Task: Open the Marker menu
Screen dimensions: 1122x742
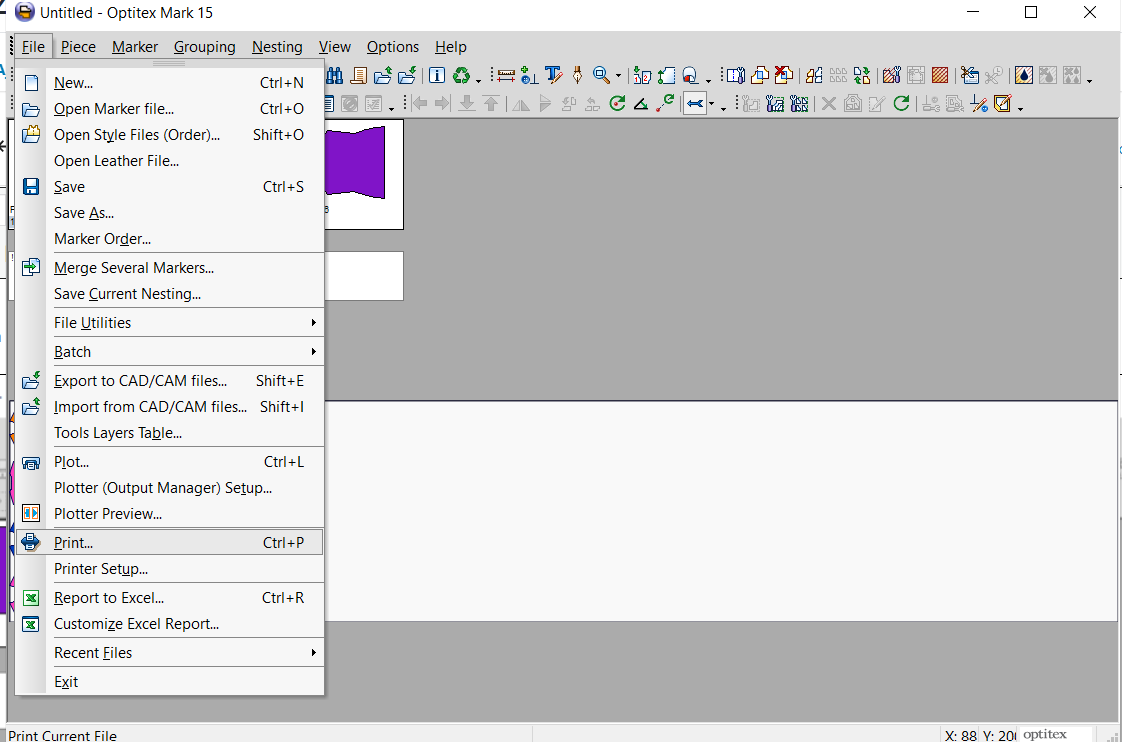Action: pyautogui.click(x=135, y=47)
